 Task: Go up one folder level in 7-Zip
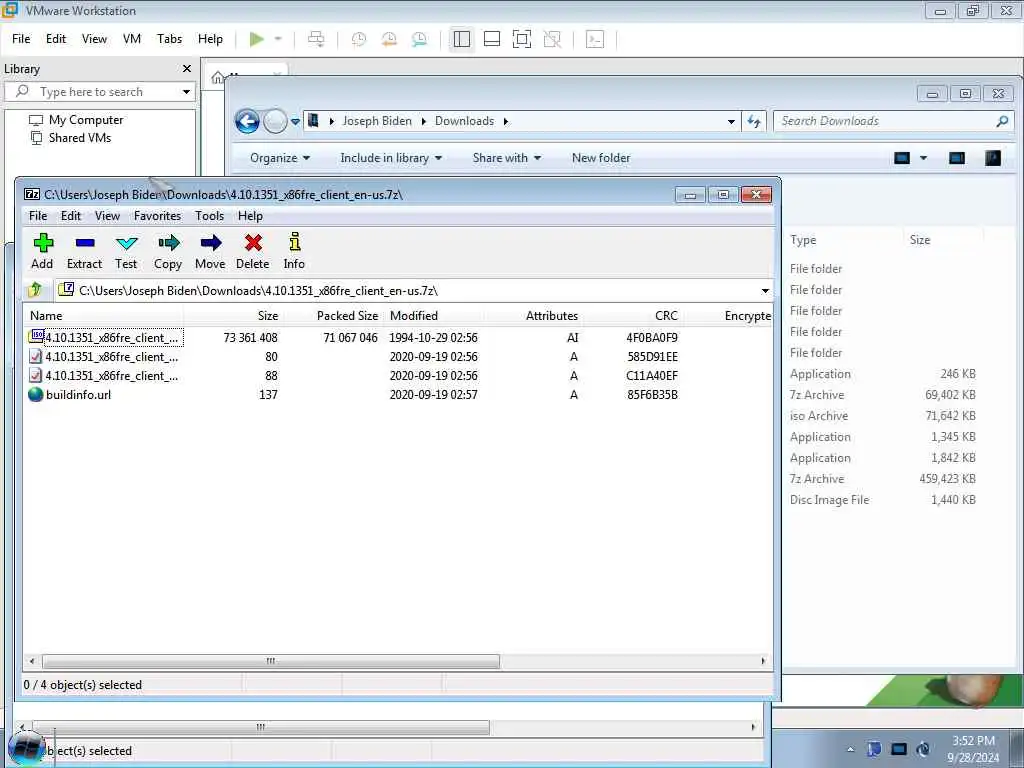pyautogui.click(x=35, y=289)
